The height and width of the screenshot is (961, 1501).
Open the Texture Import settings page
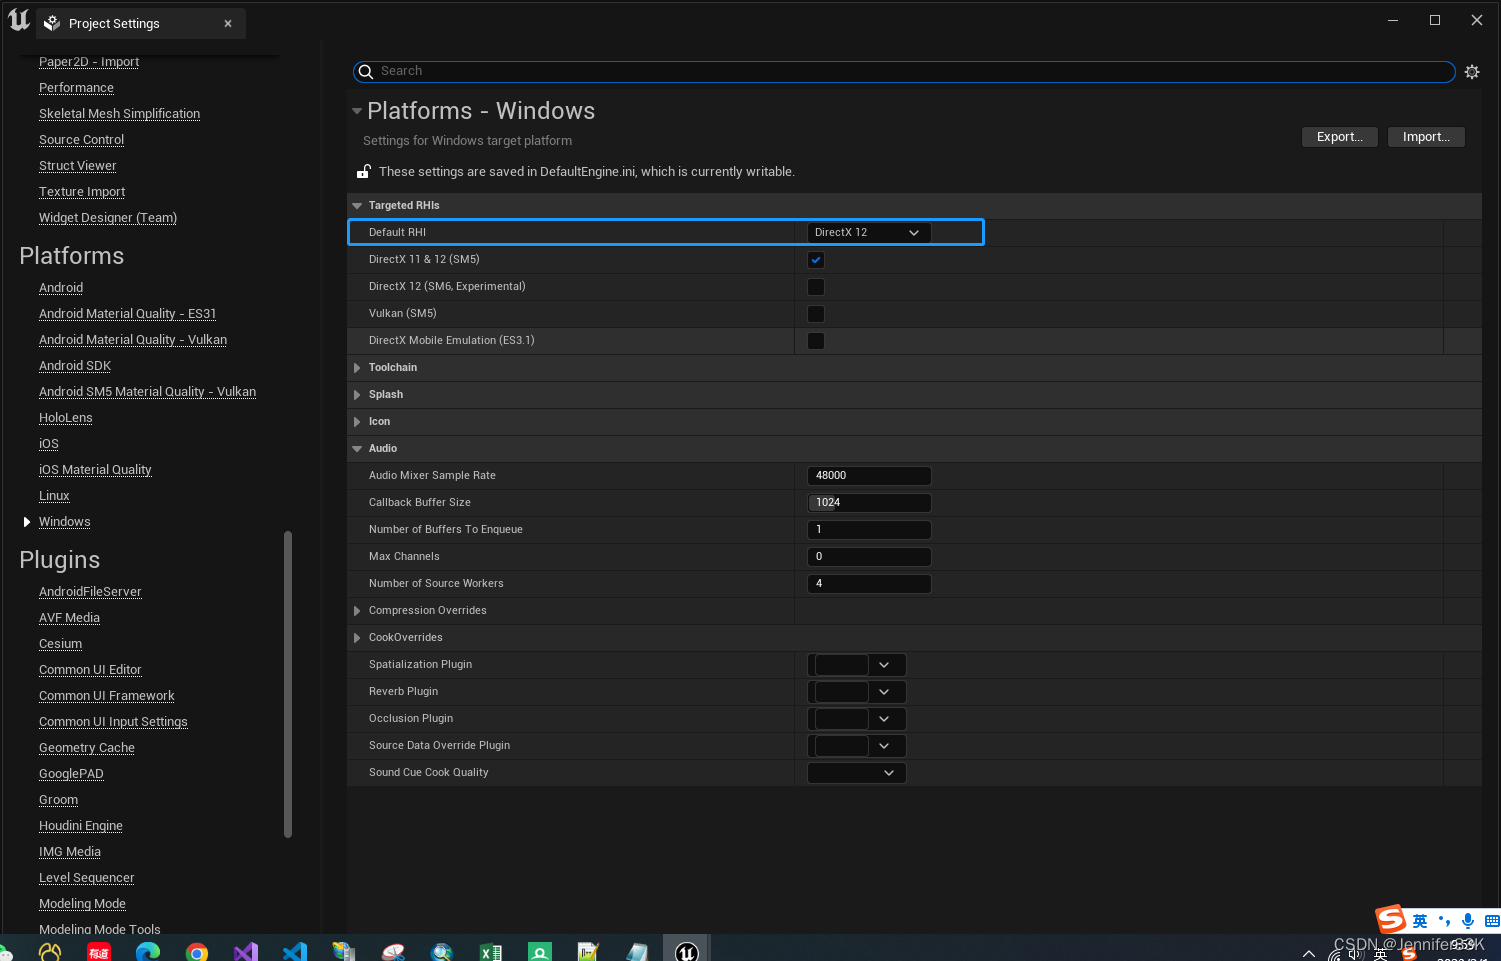click(81, 191)
